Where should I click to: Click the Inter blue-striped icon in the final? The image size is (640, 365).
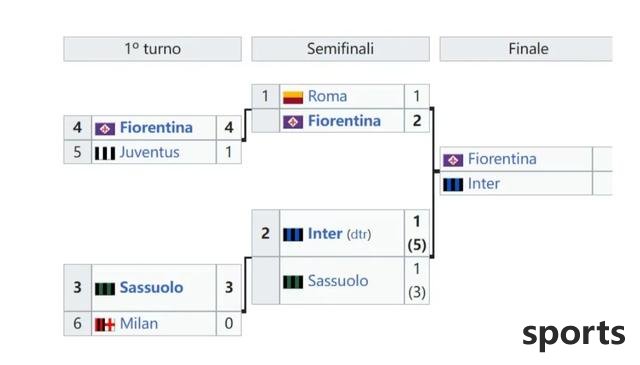click(x=453, y=185)
